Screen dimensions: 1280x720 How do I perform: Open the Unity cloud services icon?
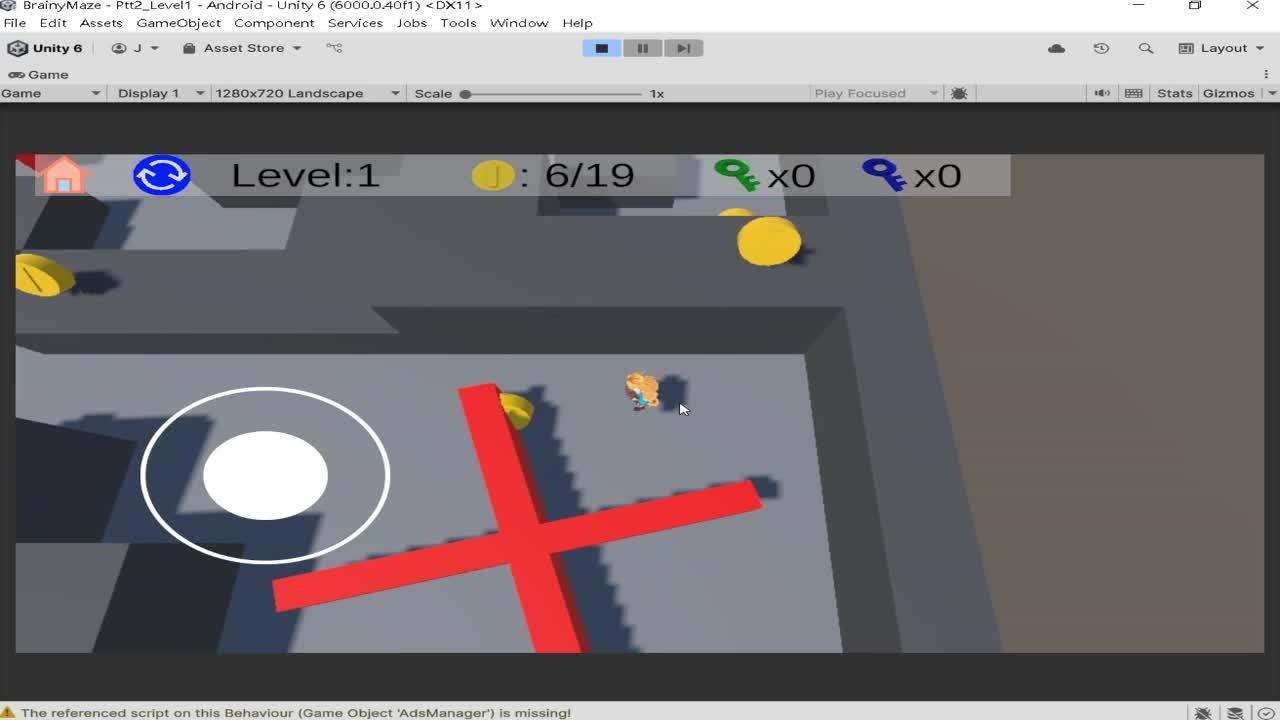(1056, 48)
